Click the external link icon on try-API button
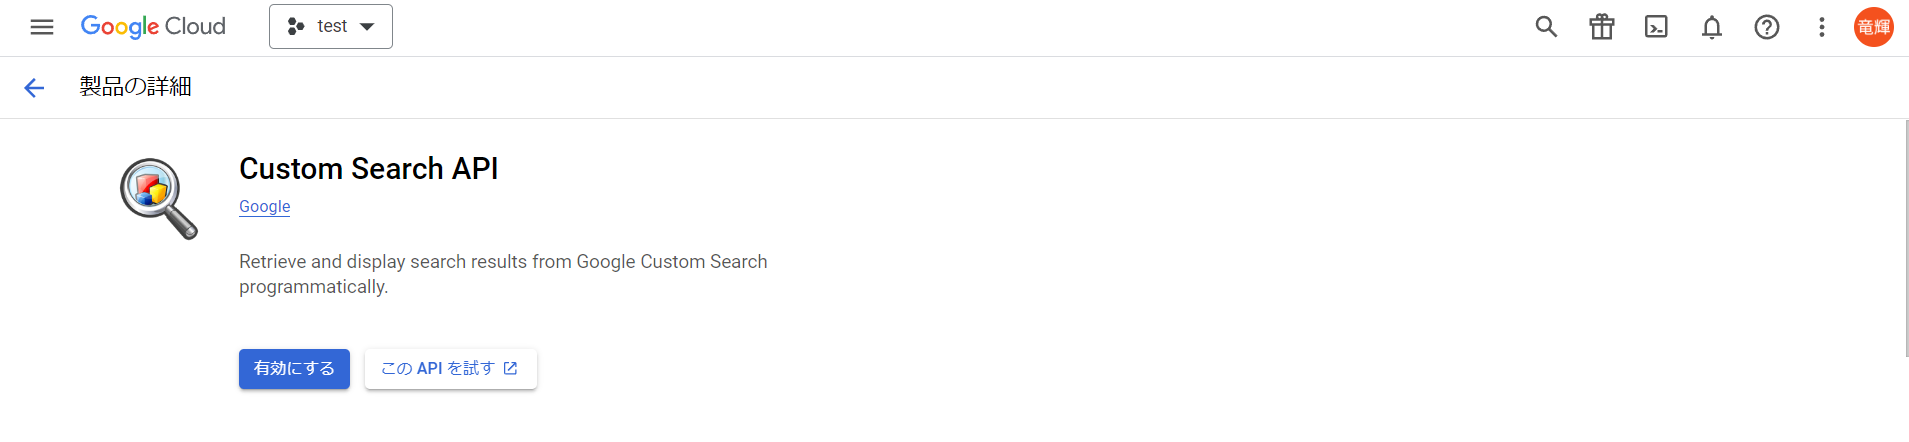1909x442 pixels. (x=511, y=368)
